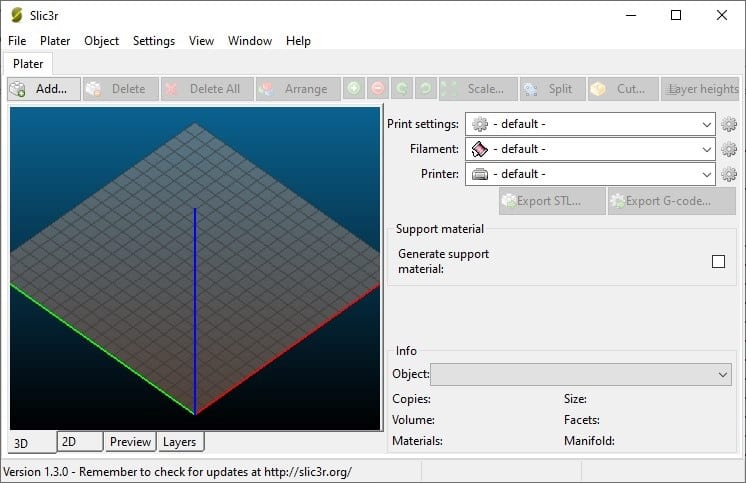Click the Materials: label in Info

coord(417,441)
